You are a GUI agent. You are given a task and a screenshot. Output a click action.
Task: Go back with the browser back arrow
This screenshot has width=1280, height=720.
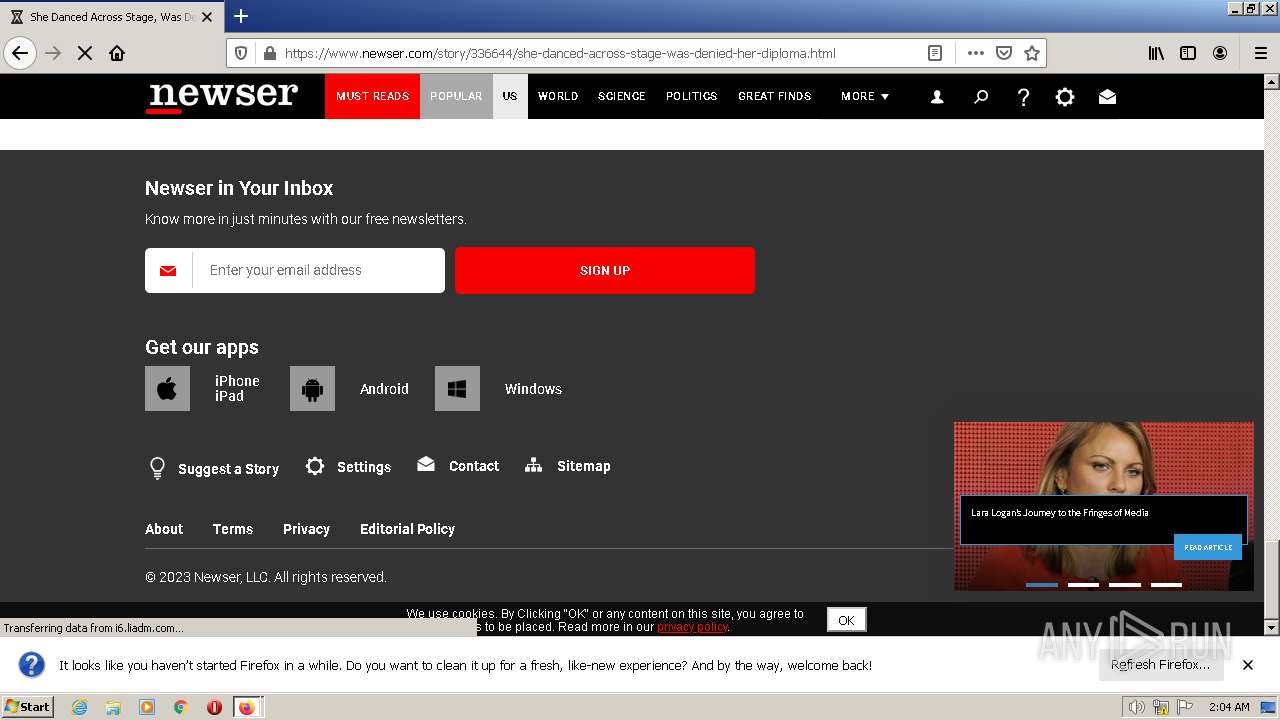[20, 53]
